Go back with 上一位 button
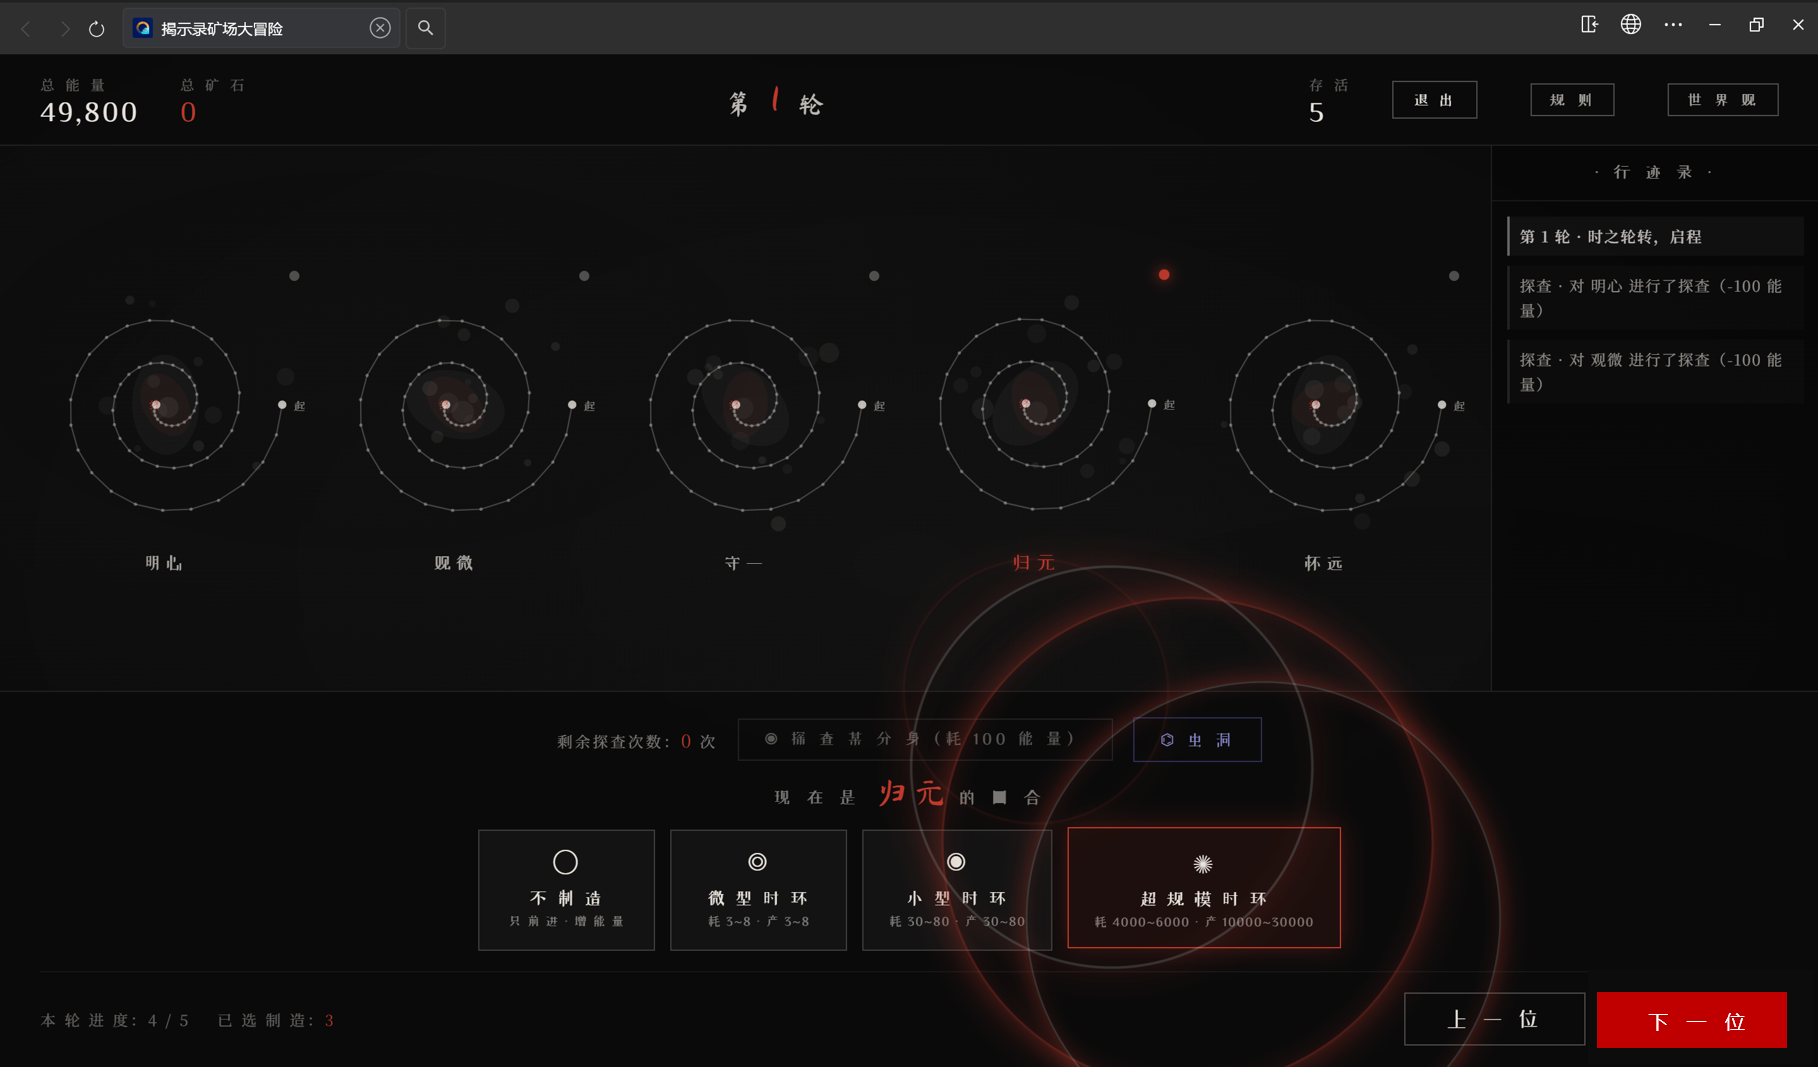This screenshot has height=1067, width=1818. click(x=1494, y=1019)
